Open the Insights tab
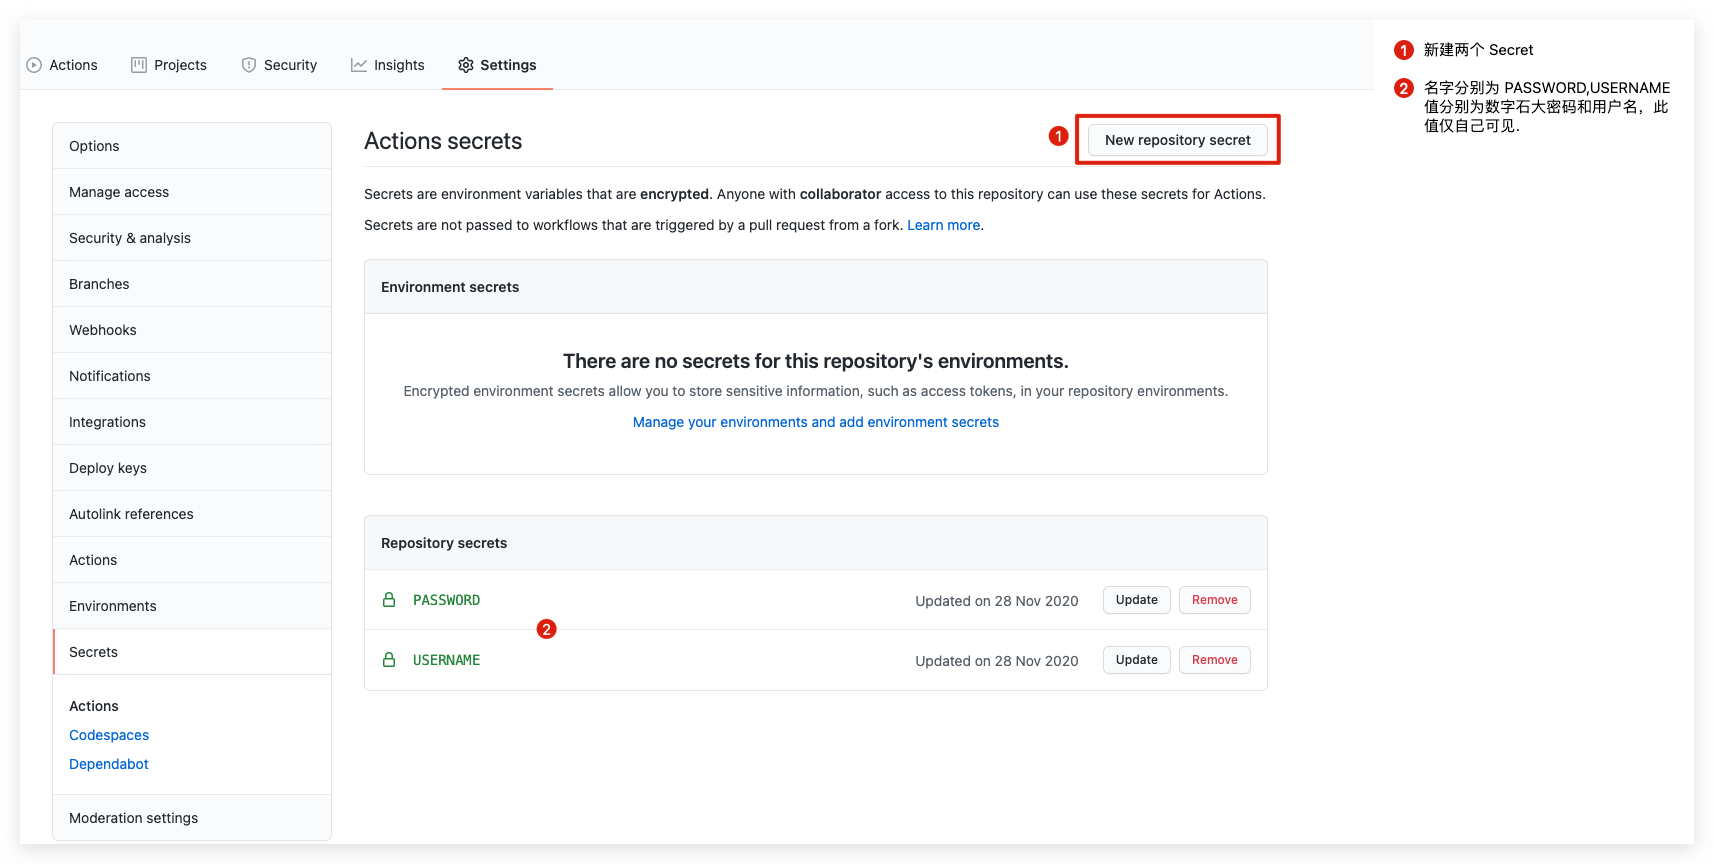 pyautogui.click(x=399, y=65)
